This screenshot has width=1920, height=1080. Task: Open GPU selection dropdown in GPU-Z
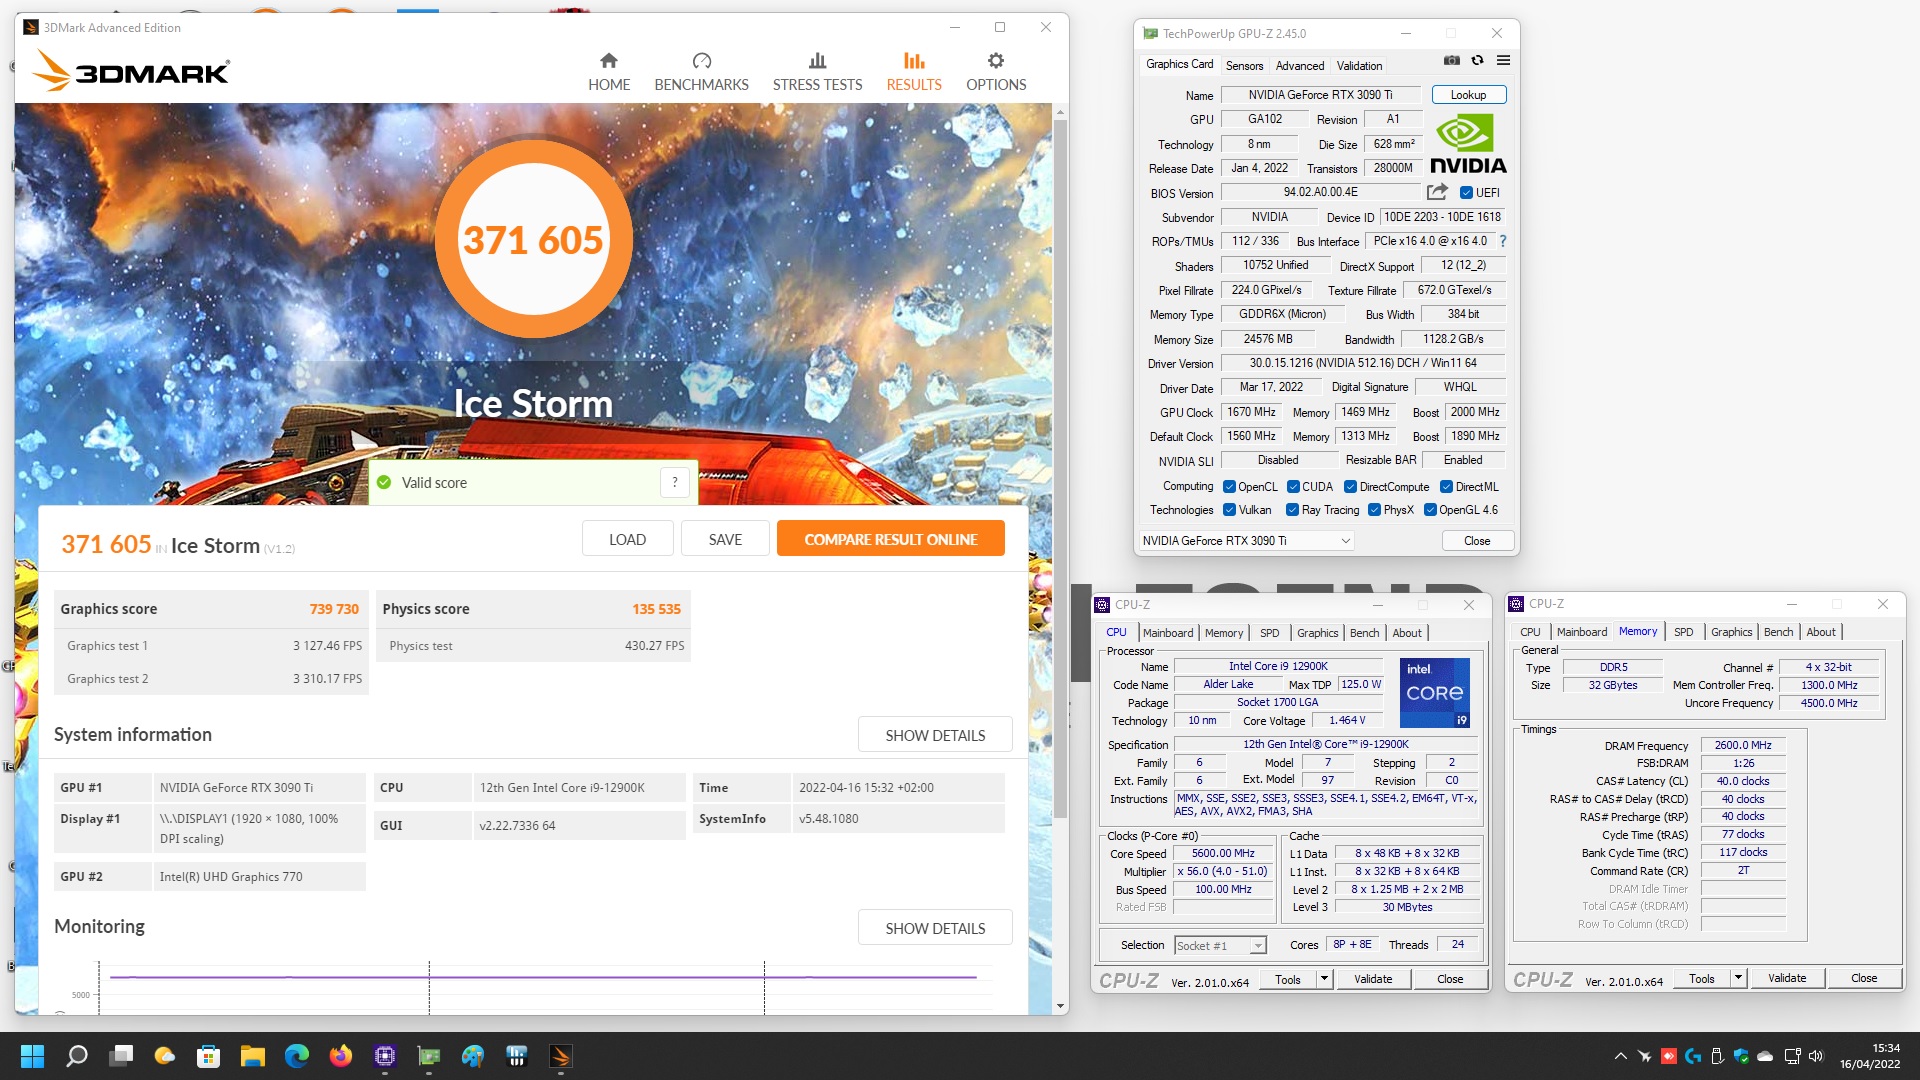(x=1246, y=541)
